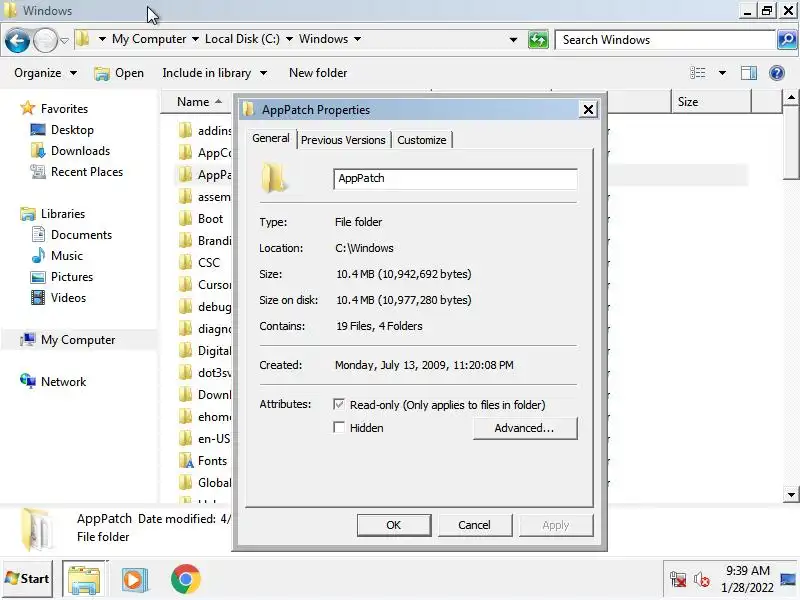Select My Computer in navigation pane

[78, 340]
